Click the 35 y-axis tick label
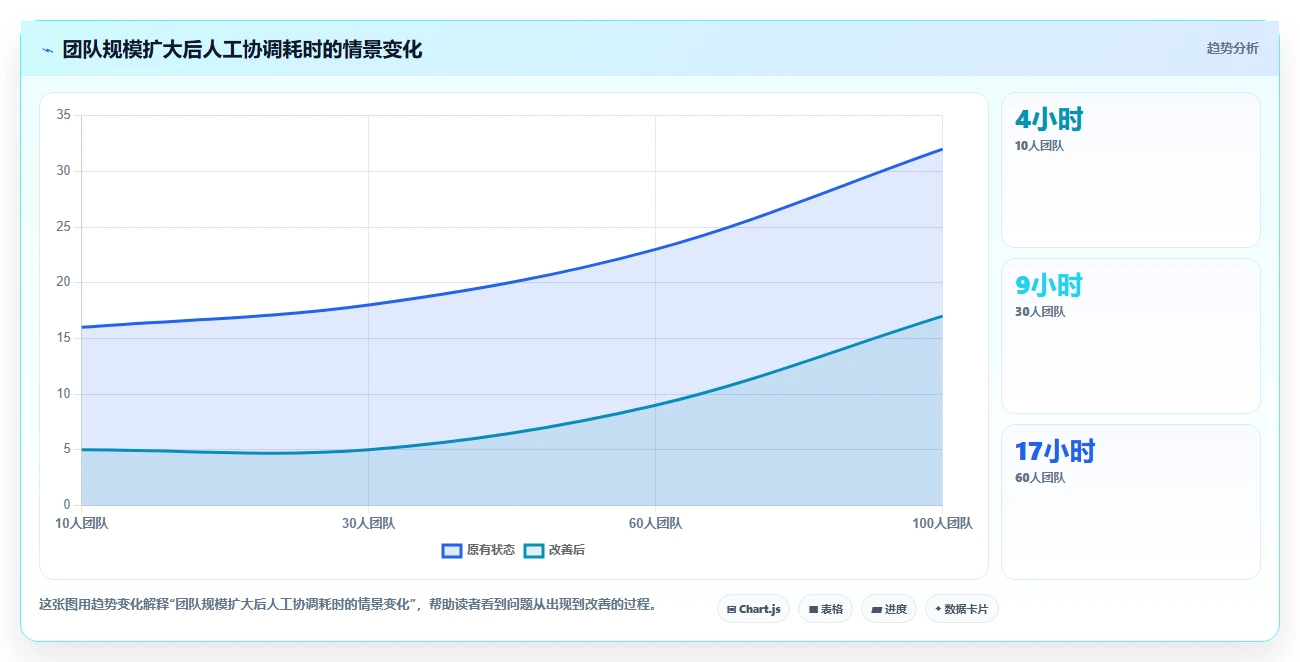The width and height of the screenshot is (1300, 662). (63, 115)
